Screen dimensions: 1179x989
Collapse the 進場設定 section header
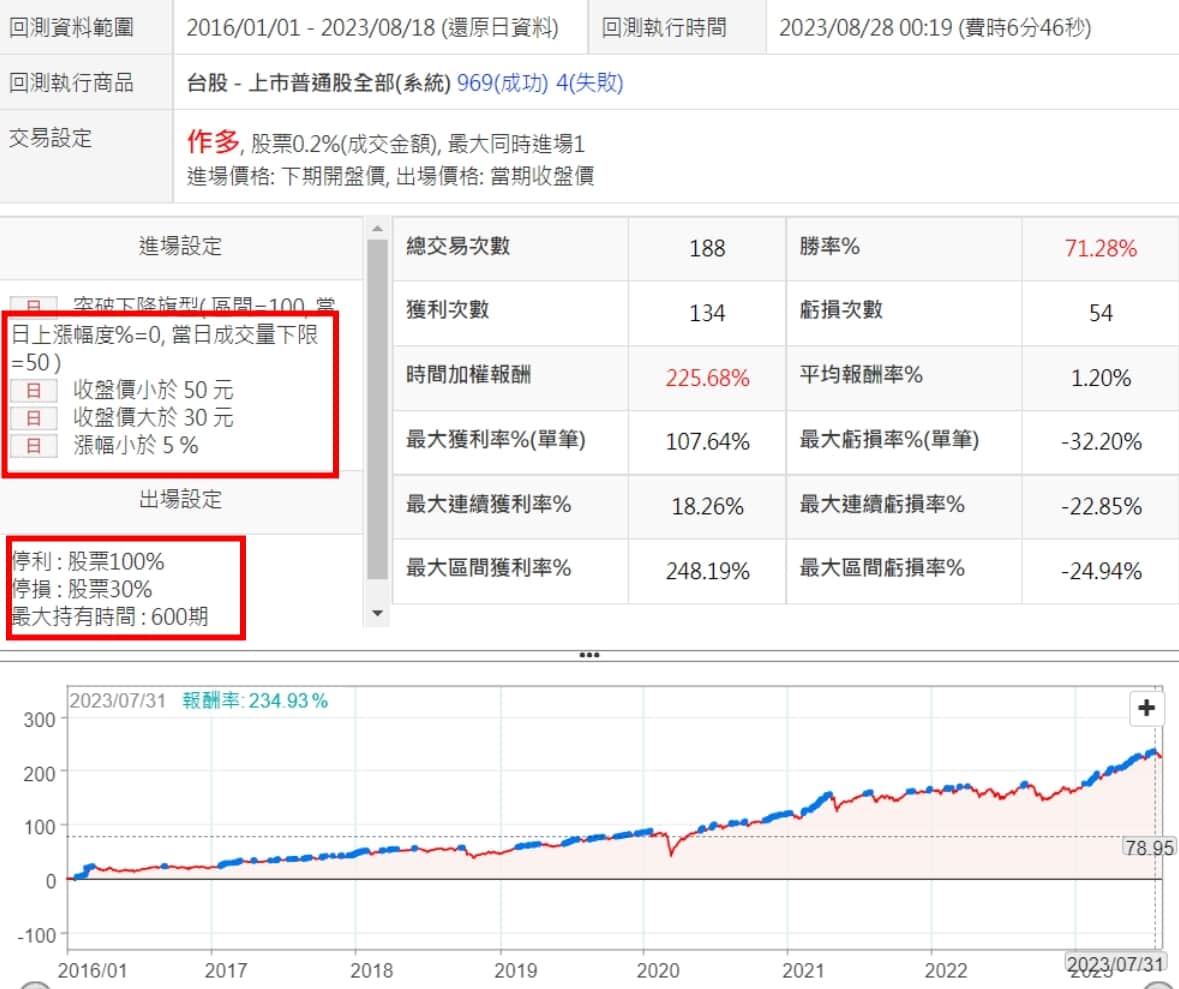point(180,246)
